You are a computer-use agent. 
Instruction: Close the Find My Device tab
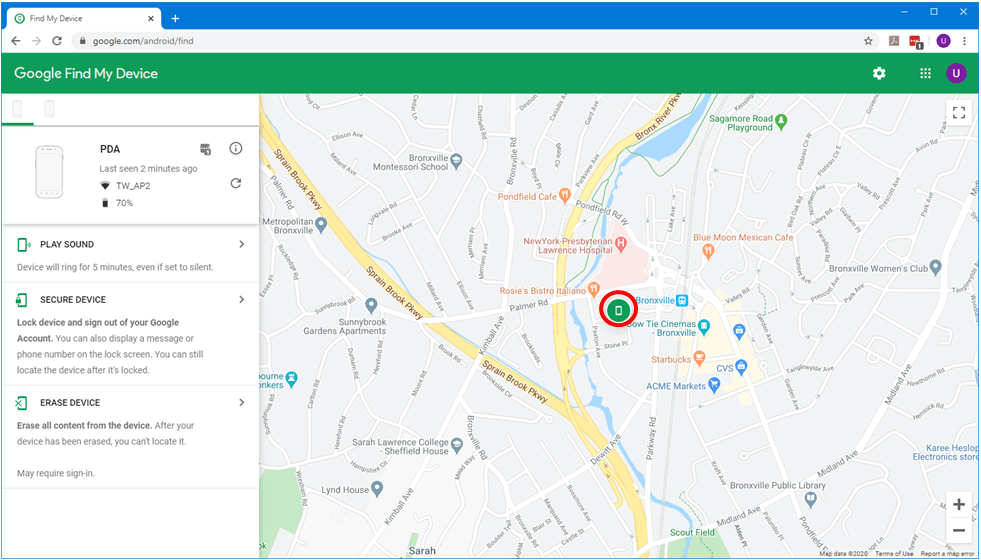click(151, 18)
